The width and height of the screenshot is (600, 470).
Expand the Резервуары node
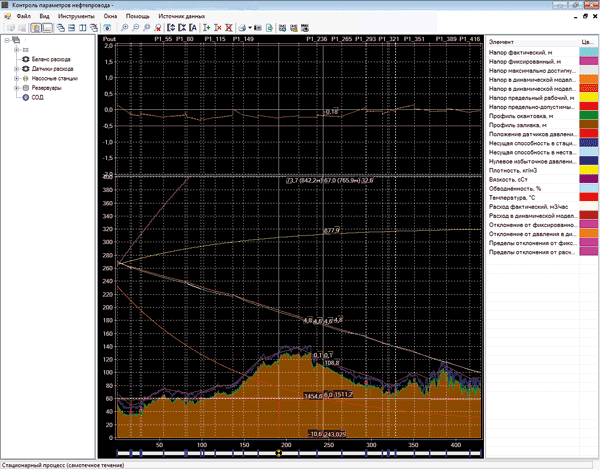pyautogui.click(x=16, y=88)
